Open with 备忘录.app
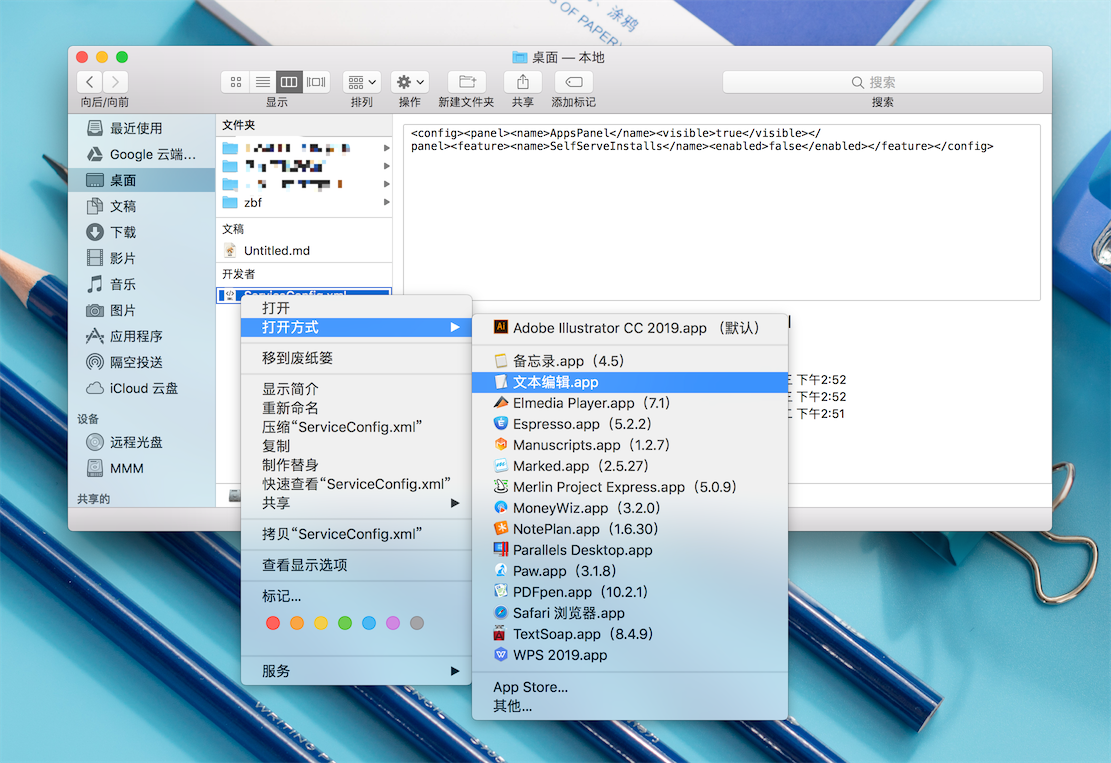1111x763 pixels. pos(630,361)
